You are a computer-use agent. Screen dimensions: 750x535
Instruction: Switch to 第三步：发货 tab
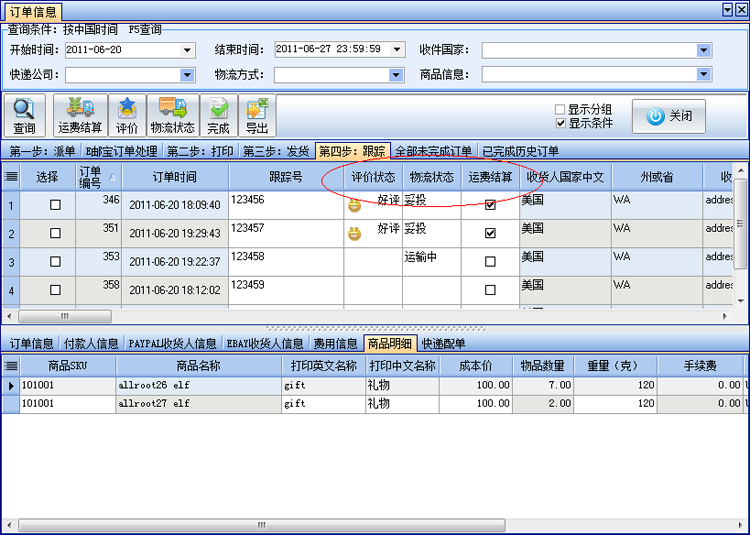pyautogui.click(x=276, y=151)
